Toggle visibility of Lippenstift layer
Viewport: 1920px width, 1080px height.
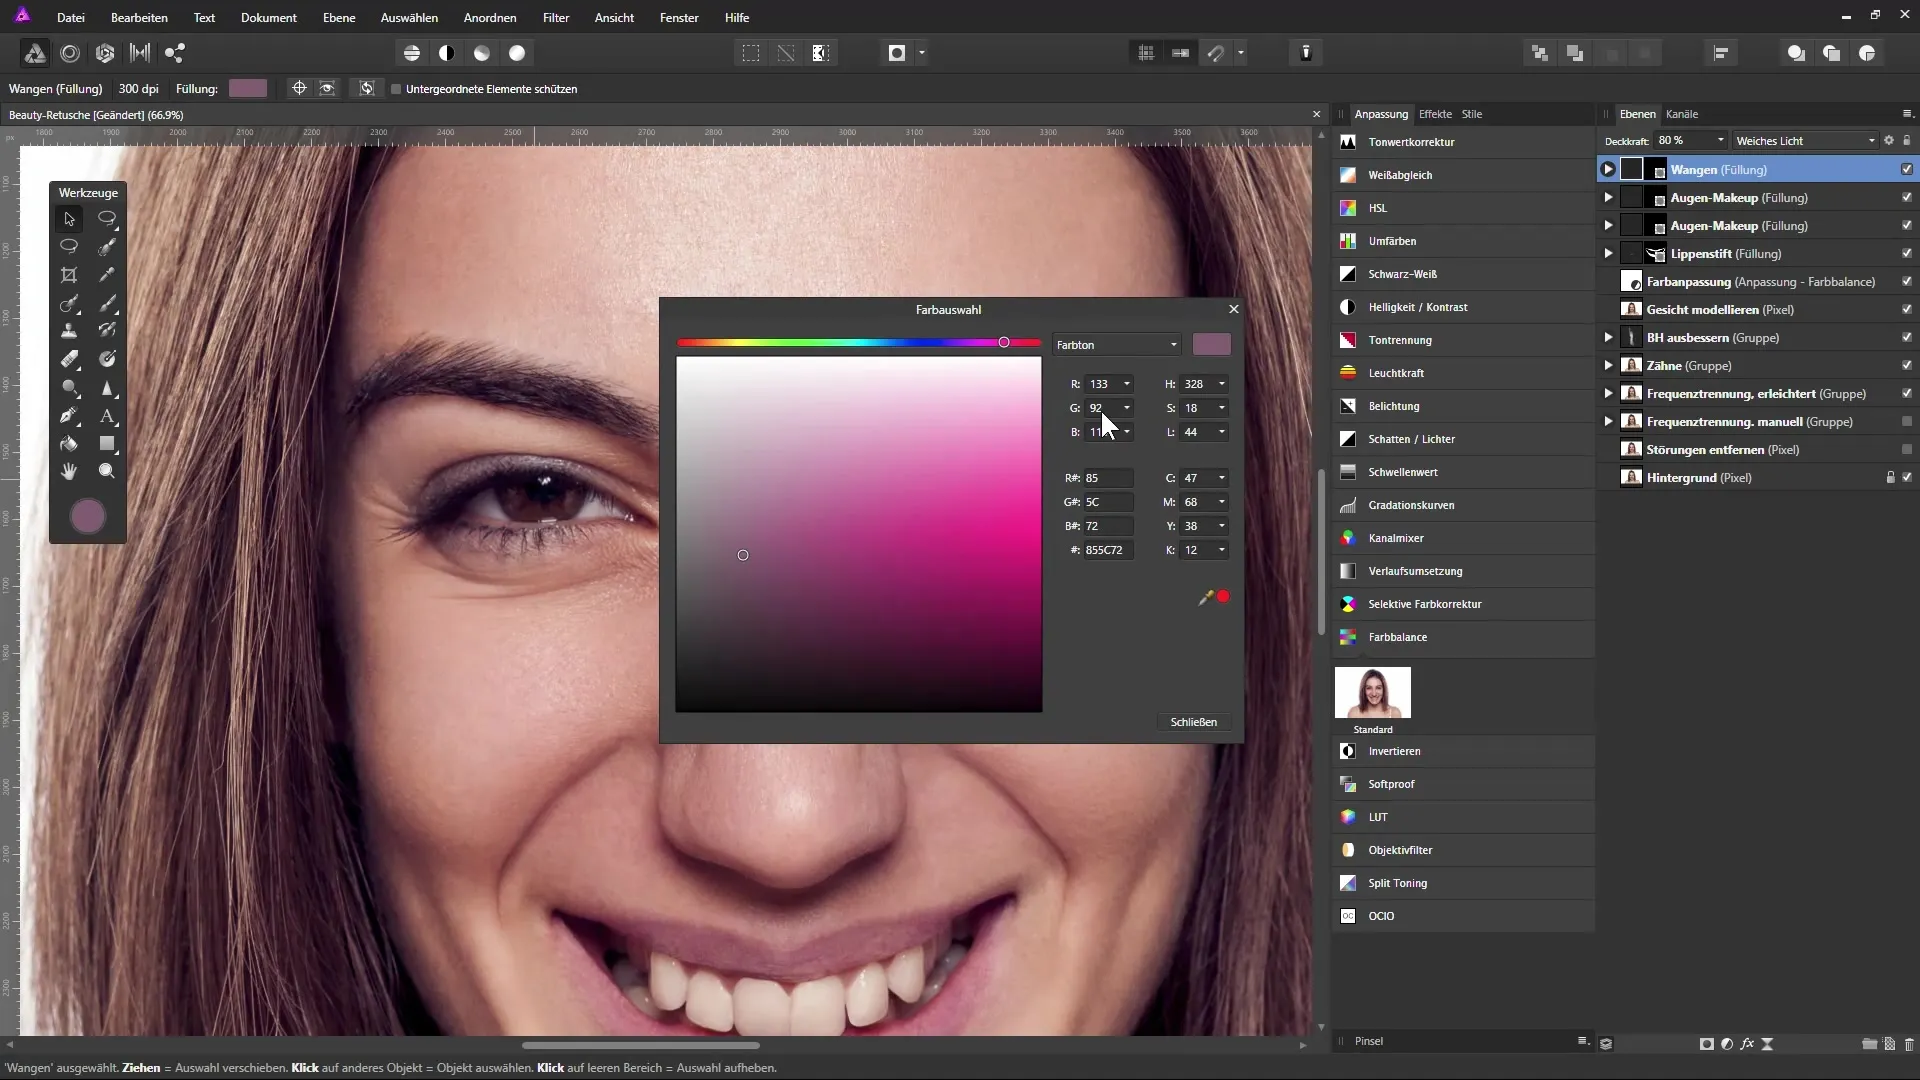pos(1907,254)
